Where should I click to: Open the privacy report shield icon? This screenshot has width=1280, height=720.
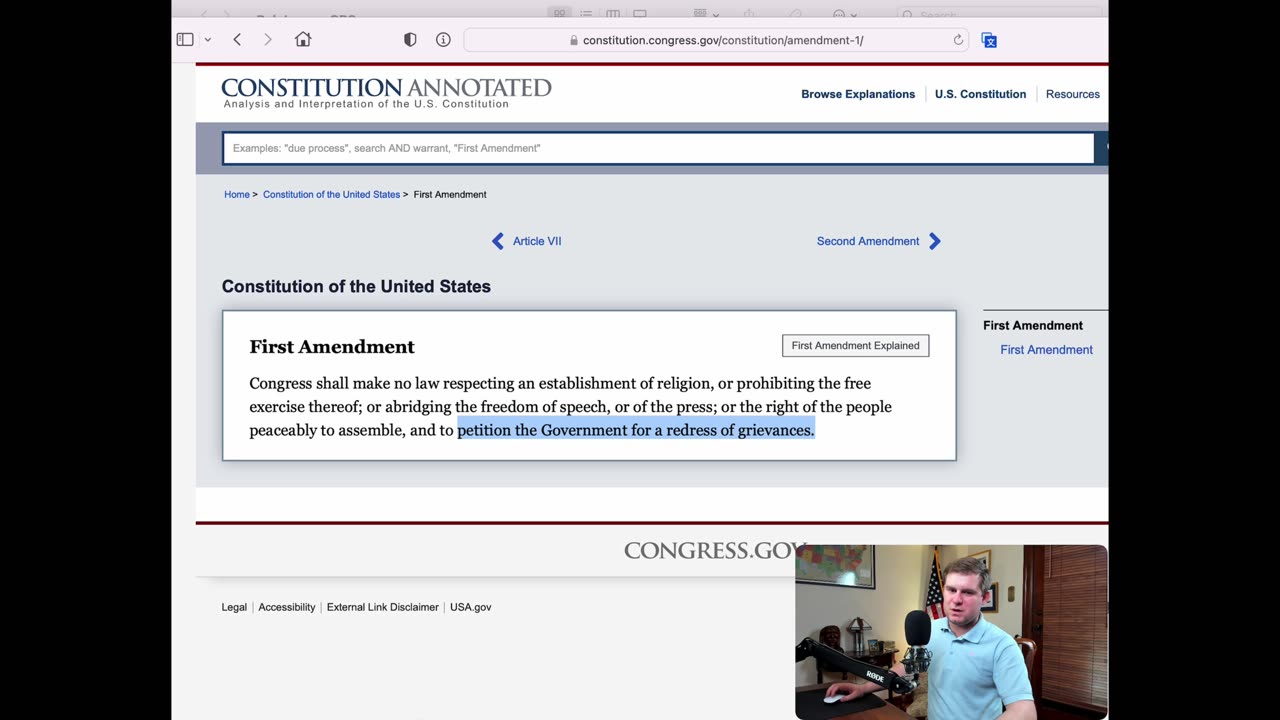click(x=410, y=40)
